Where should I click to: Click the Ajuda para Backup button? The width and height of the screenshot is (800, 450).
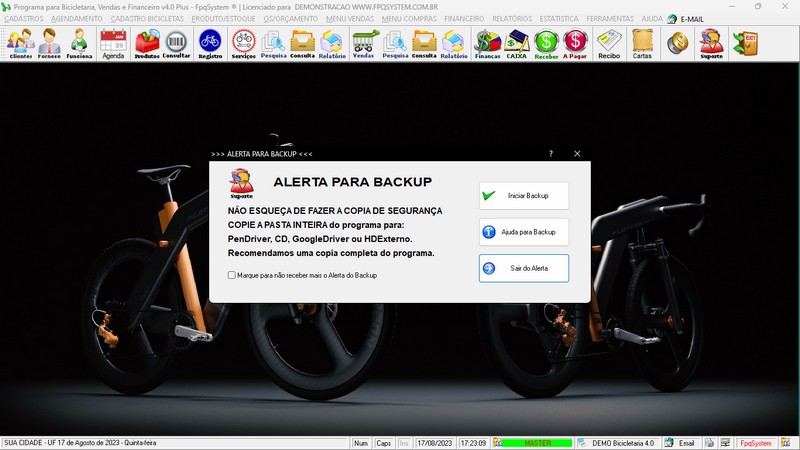524,232
